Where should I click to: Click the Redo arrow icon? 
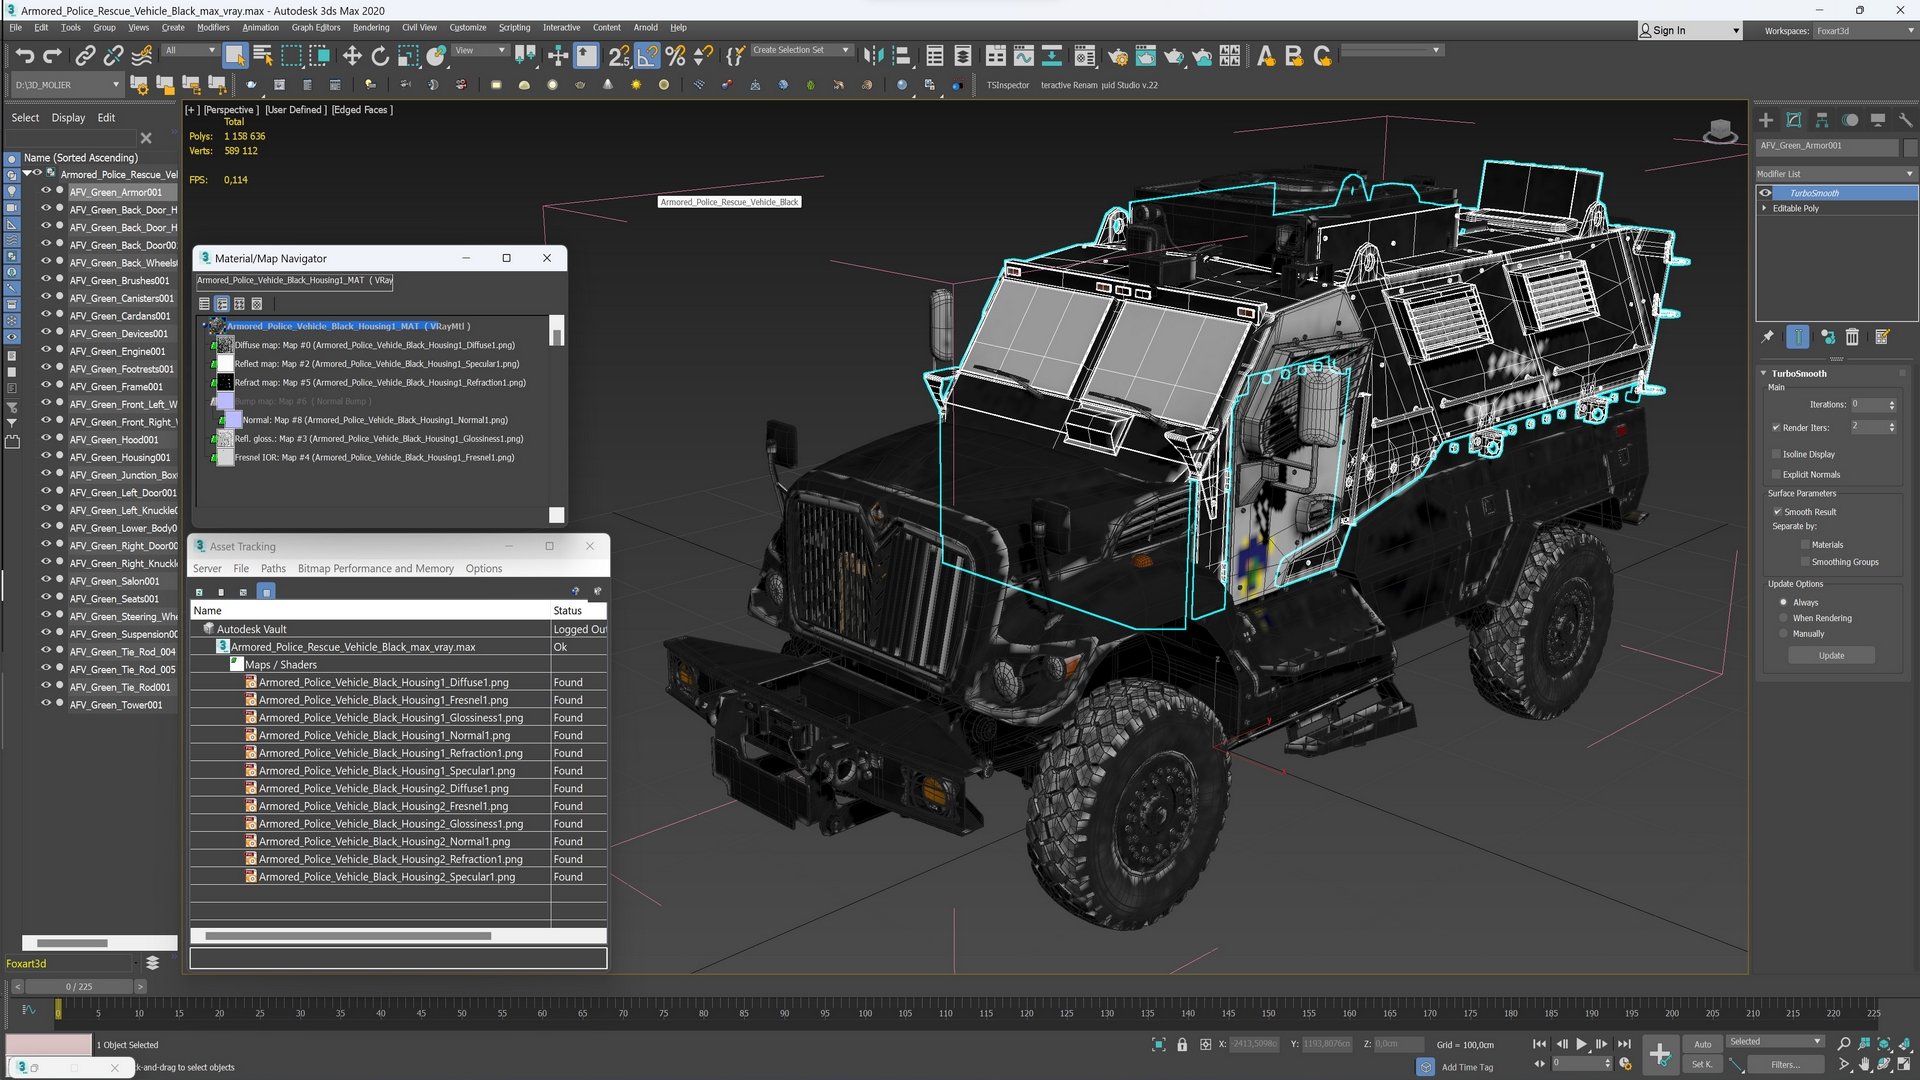(52, 56)
